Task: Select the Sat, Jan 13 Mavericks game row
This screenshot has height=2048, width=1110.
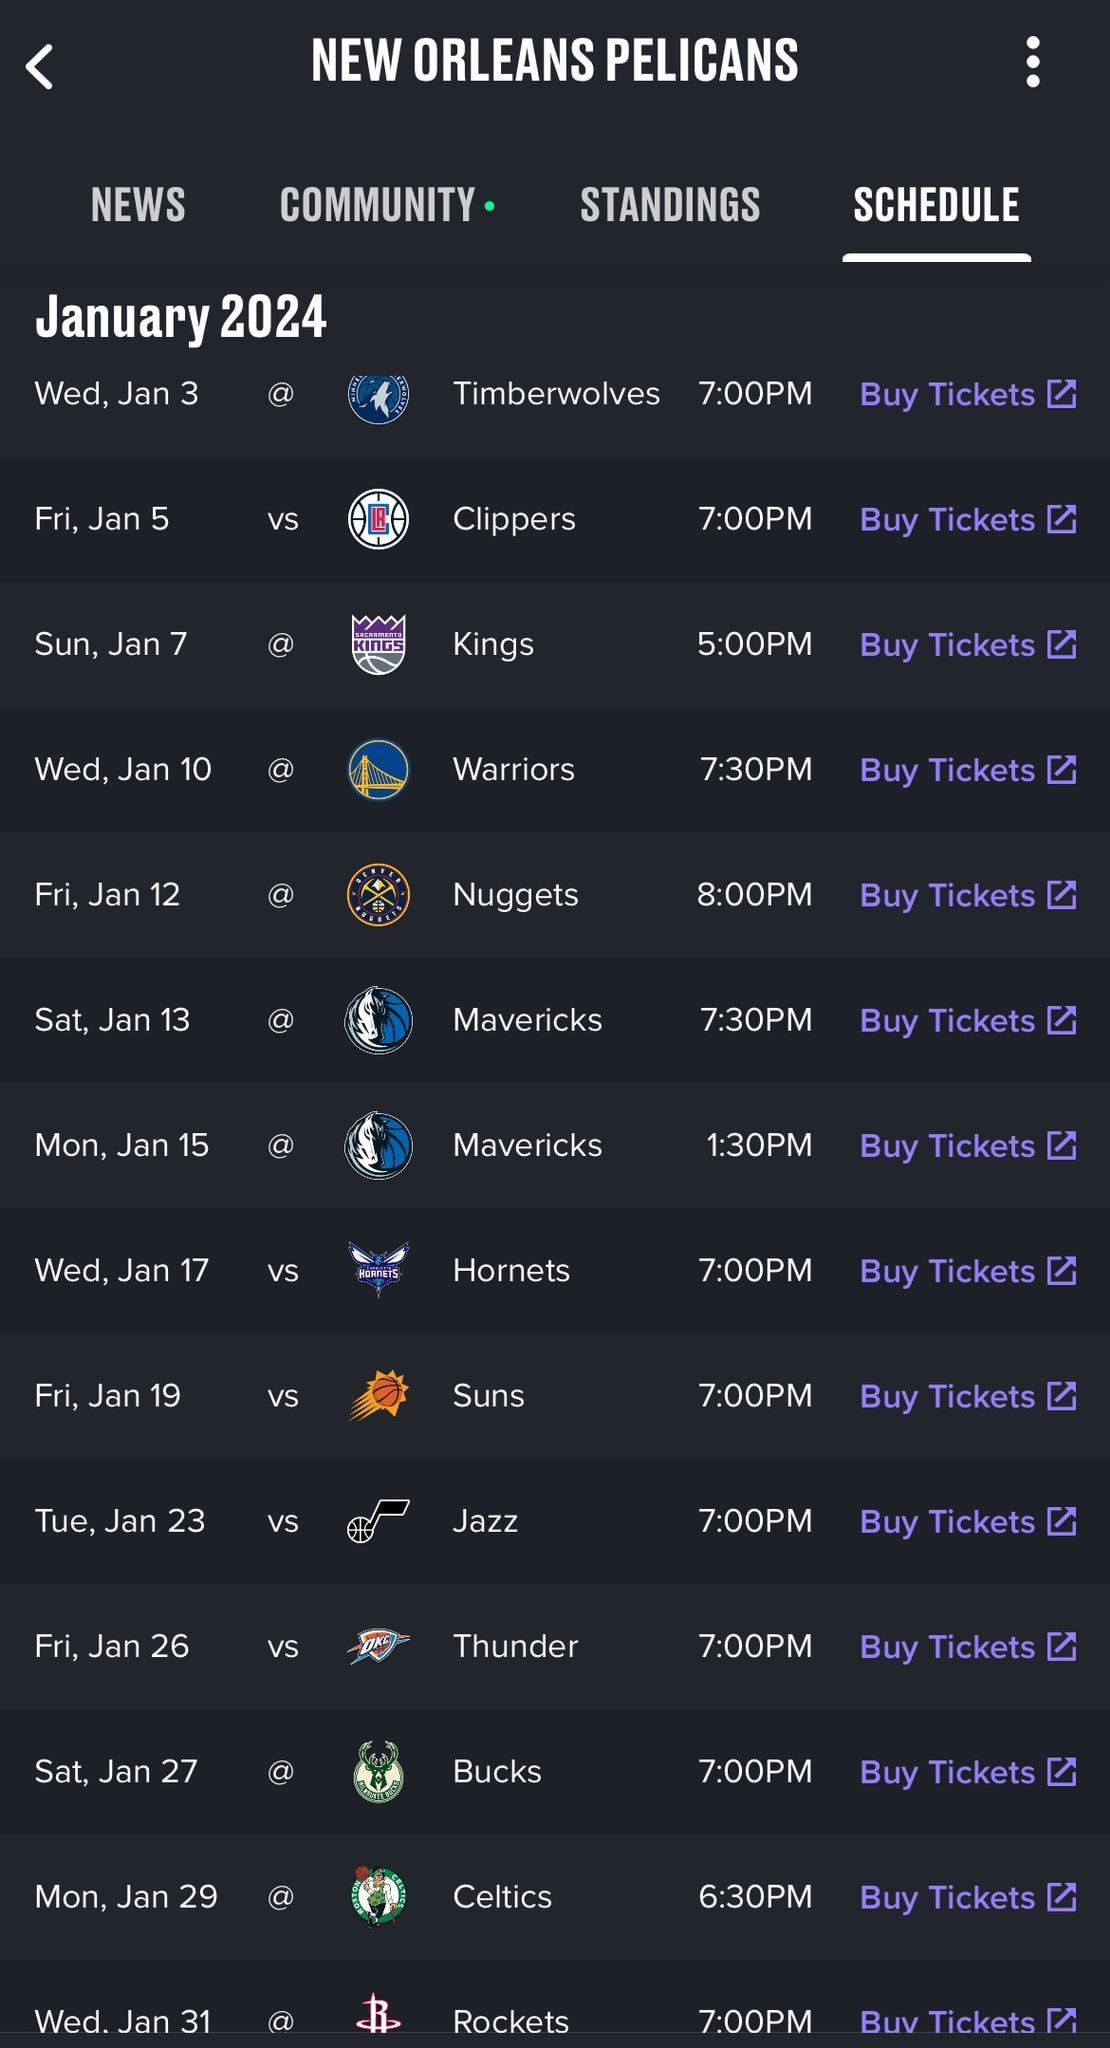Action: click(527, 1020)
